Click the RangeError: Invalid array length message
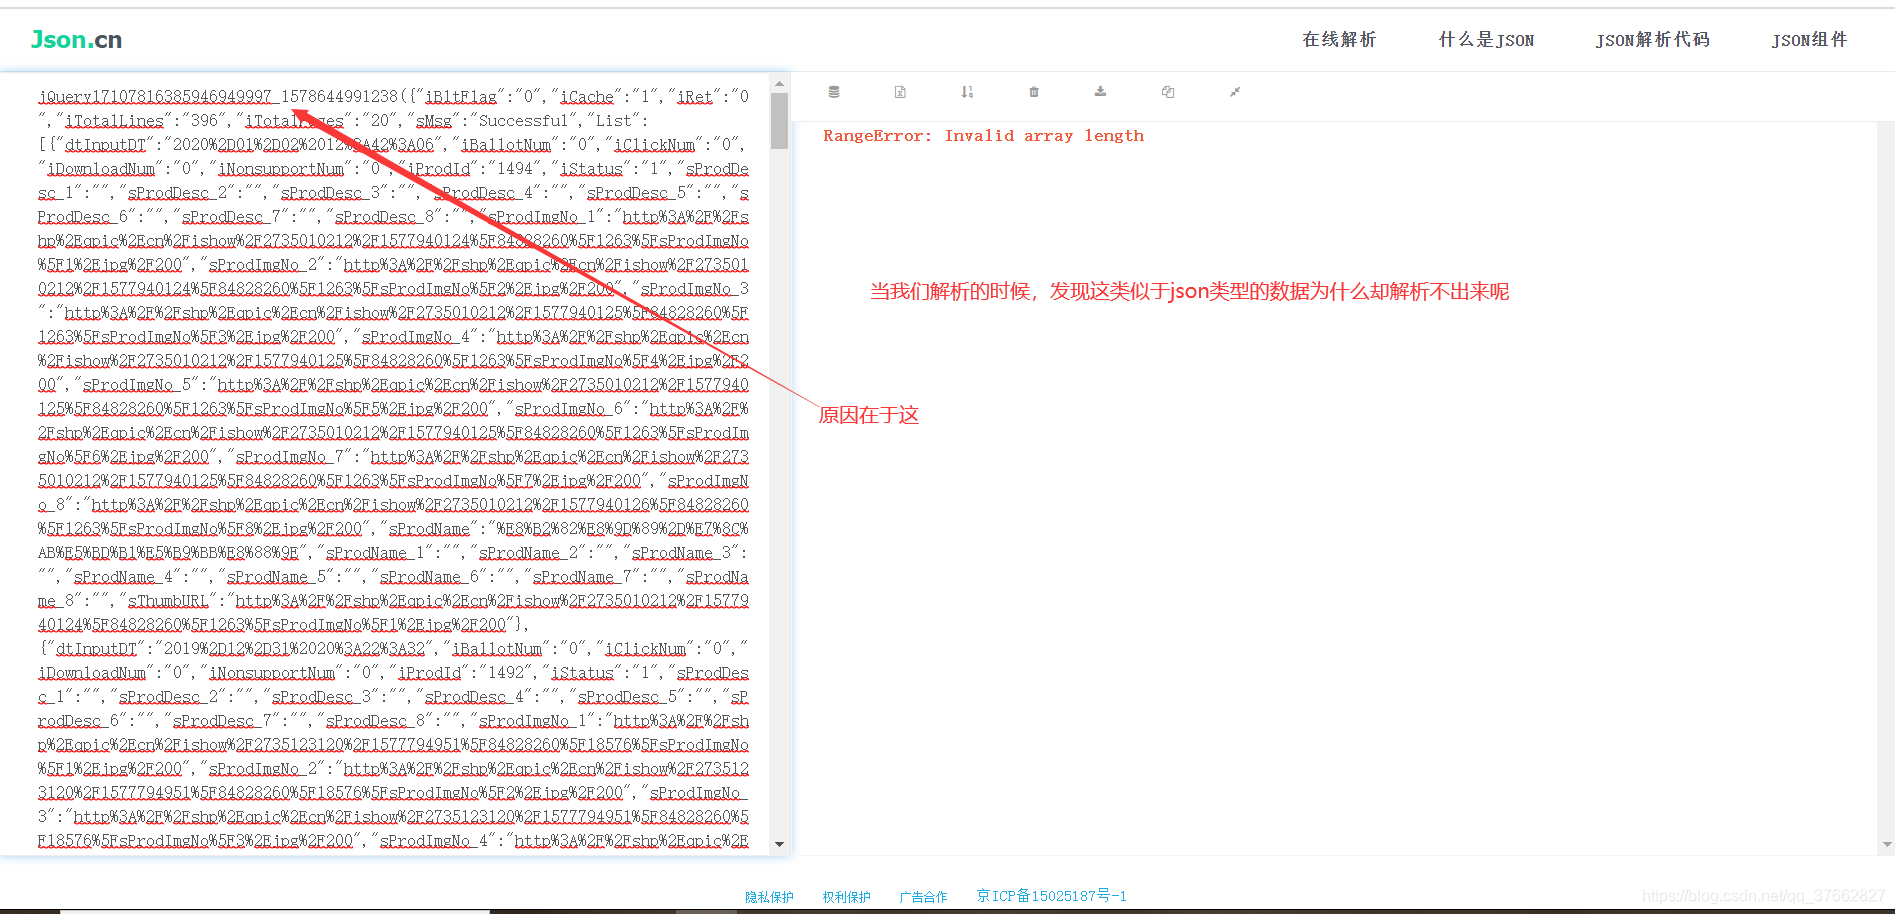 point(983,136)
